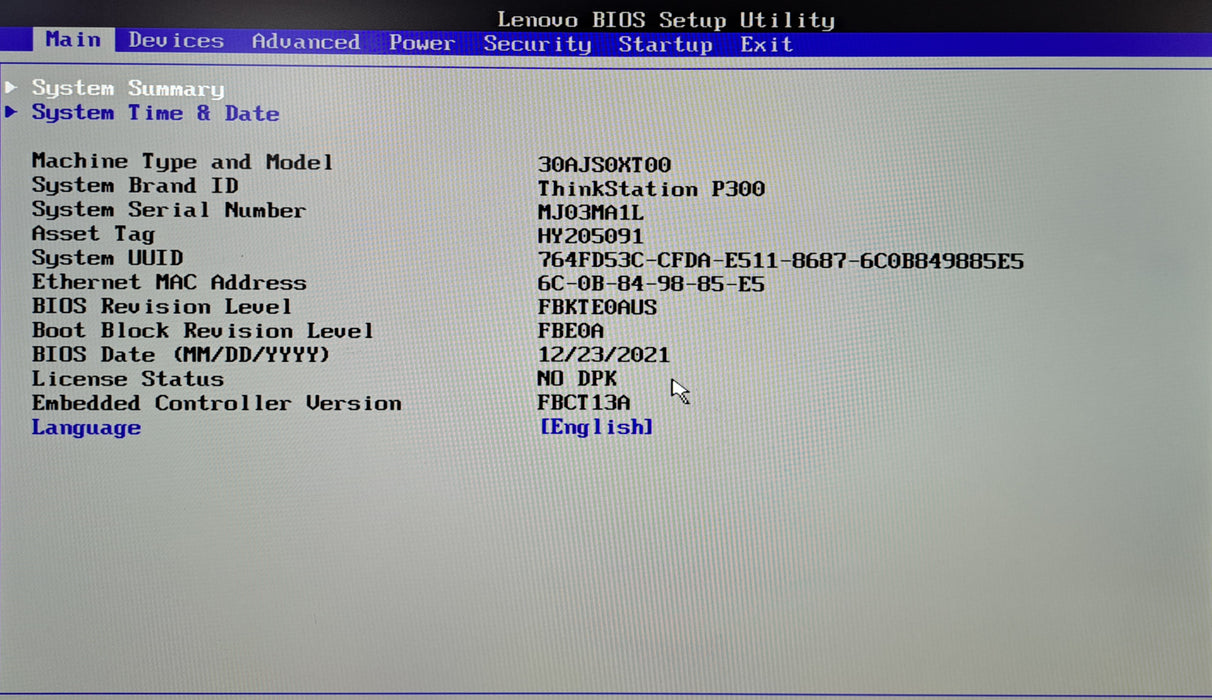Screen dimensions: 1212x700
Task: Select the ThinkStation P300 value
Action: [651, 189]
